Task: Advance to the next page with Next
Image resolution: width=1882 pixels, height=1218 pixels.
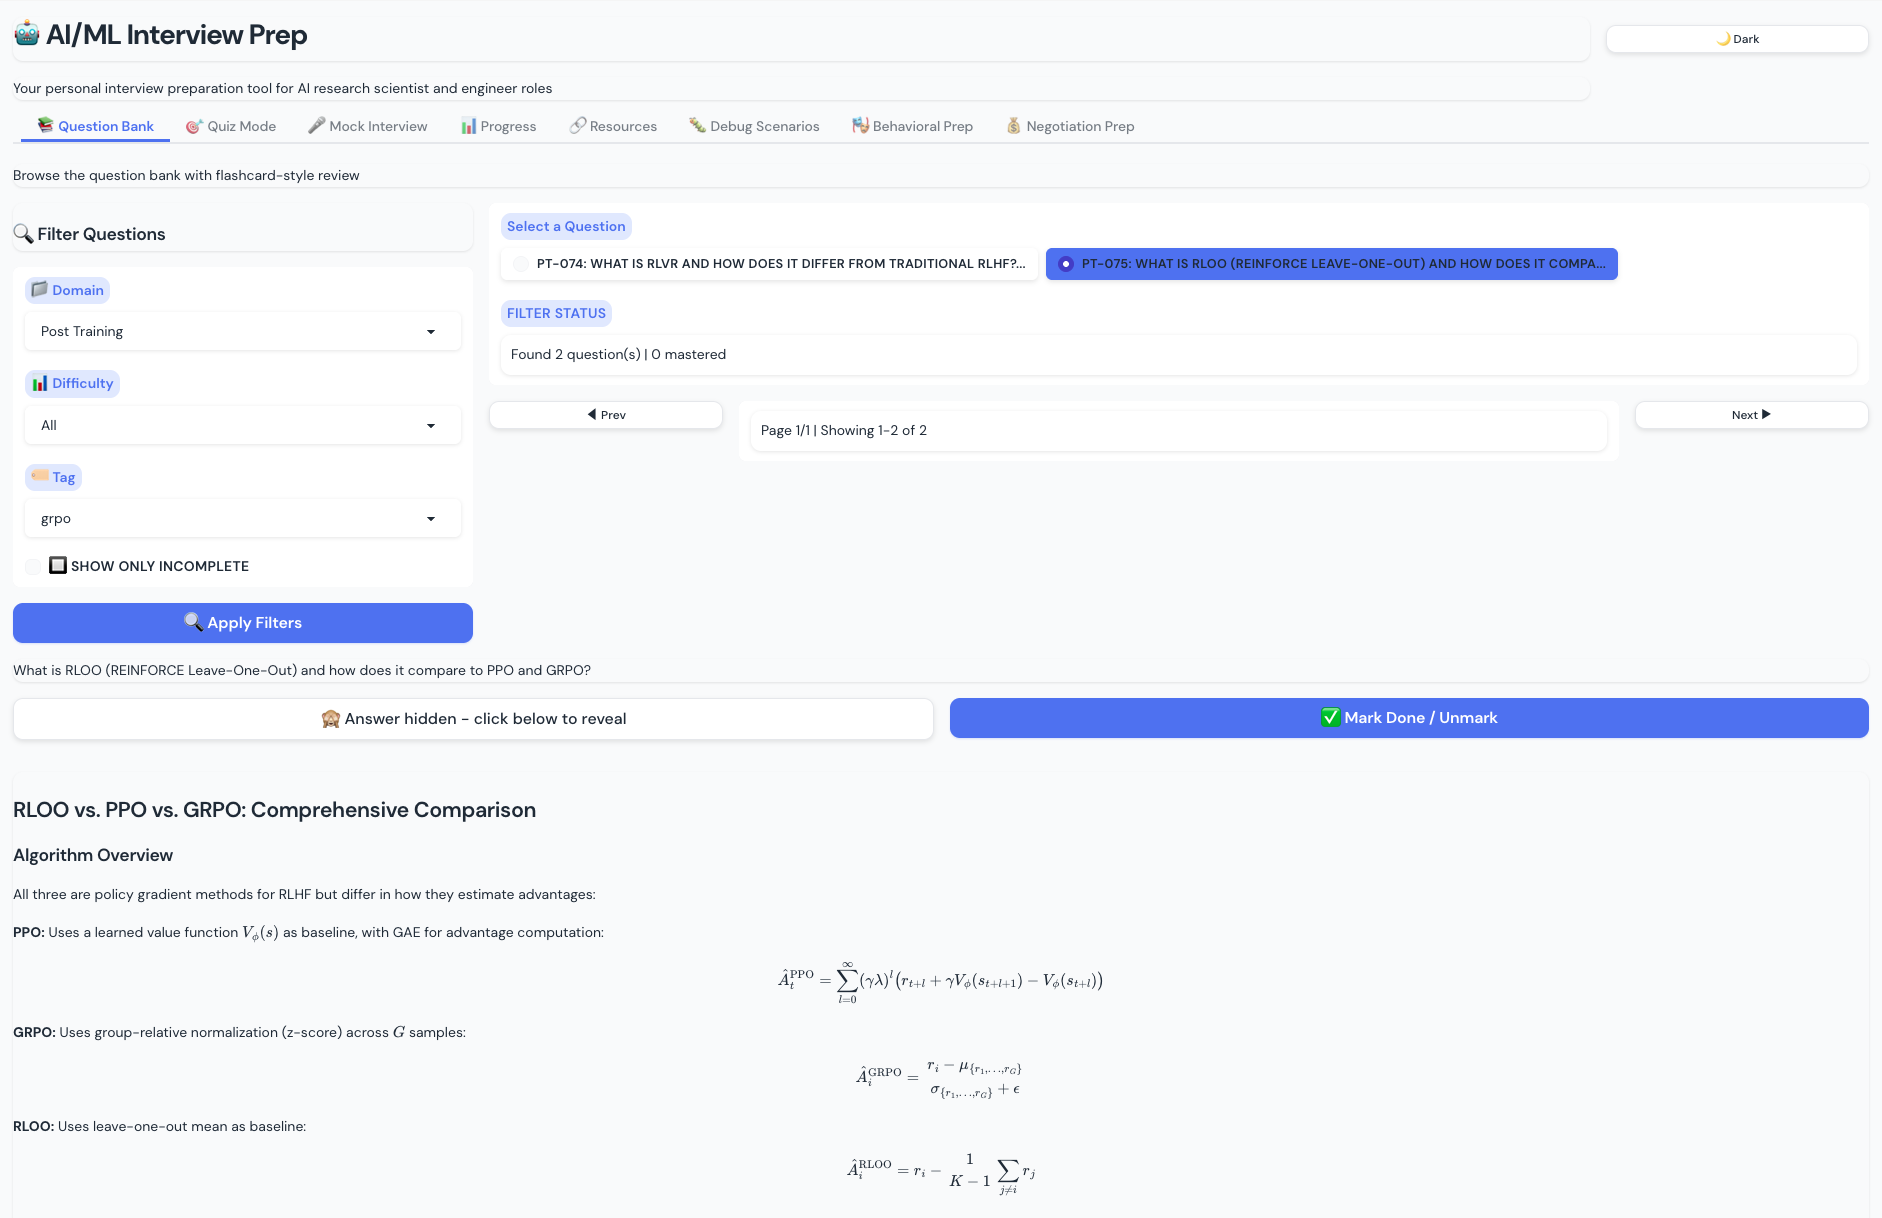Action: click(x=1750, y=414)
